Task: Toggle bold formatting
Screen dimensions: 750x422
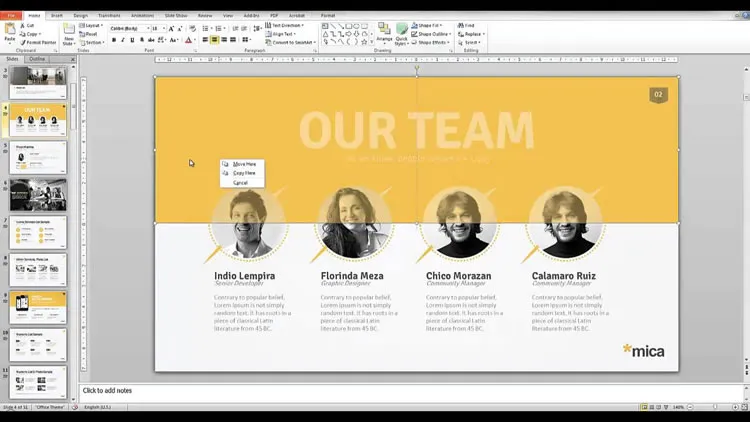Action: pyautogui.click(x=114, y=40)
